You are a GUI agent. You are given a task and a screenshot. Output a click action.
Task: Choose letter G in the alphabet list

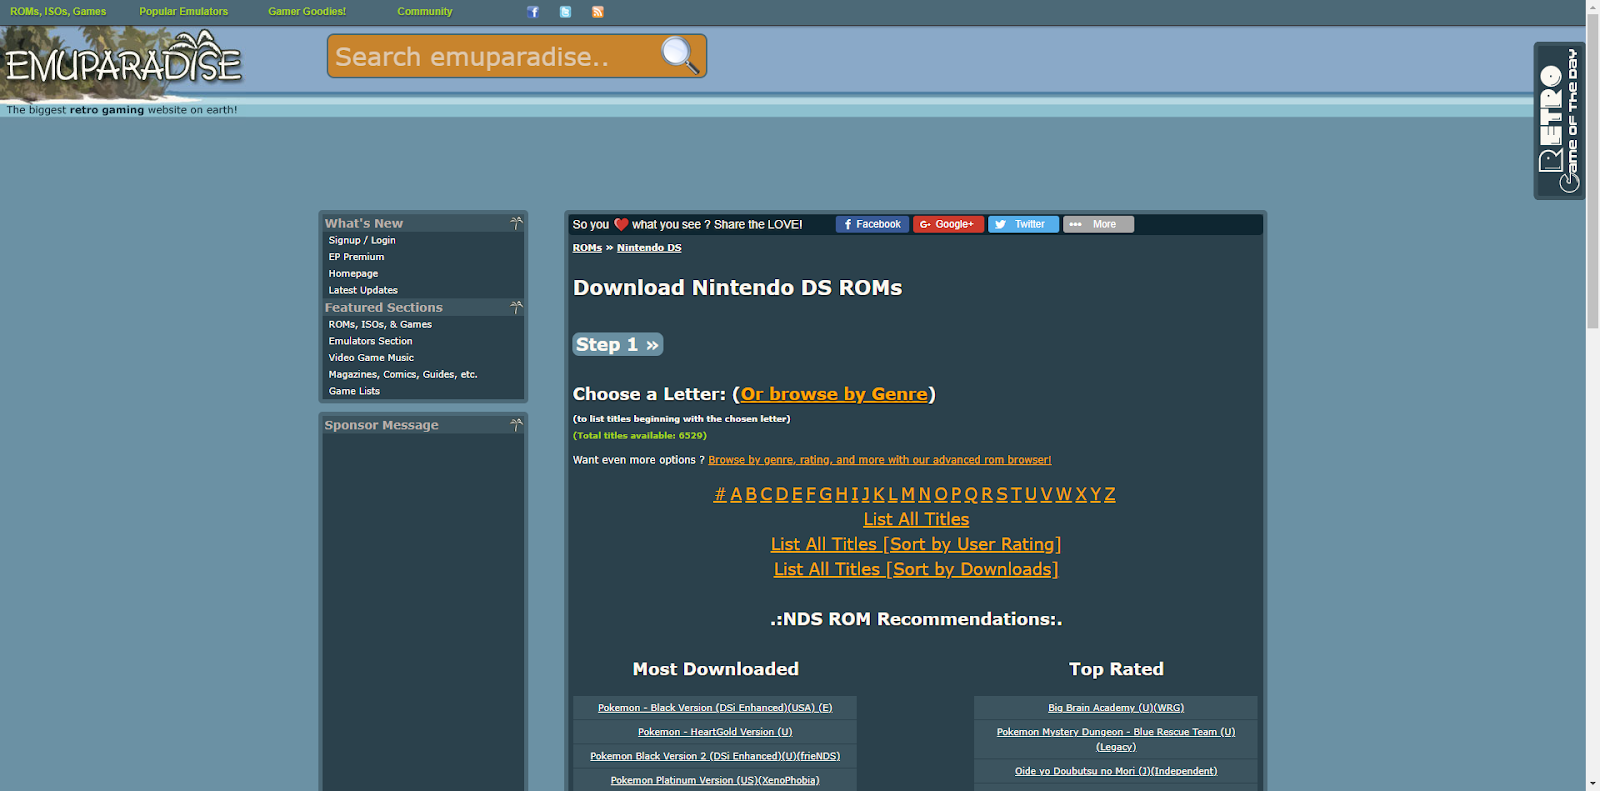pos(826,494)
